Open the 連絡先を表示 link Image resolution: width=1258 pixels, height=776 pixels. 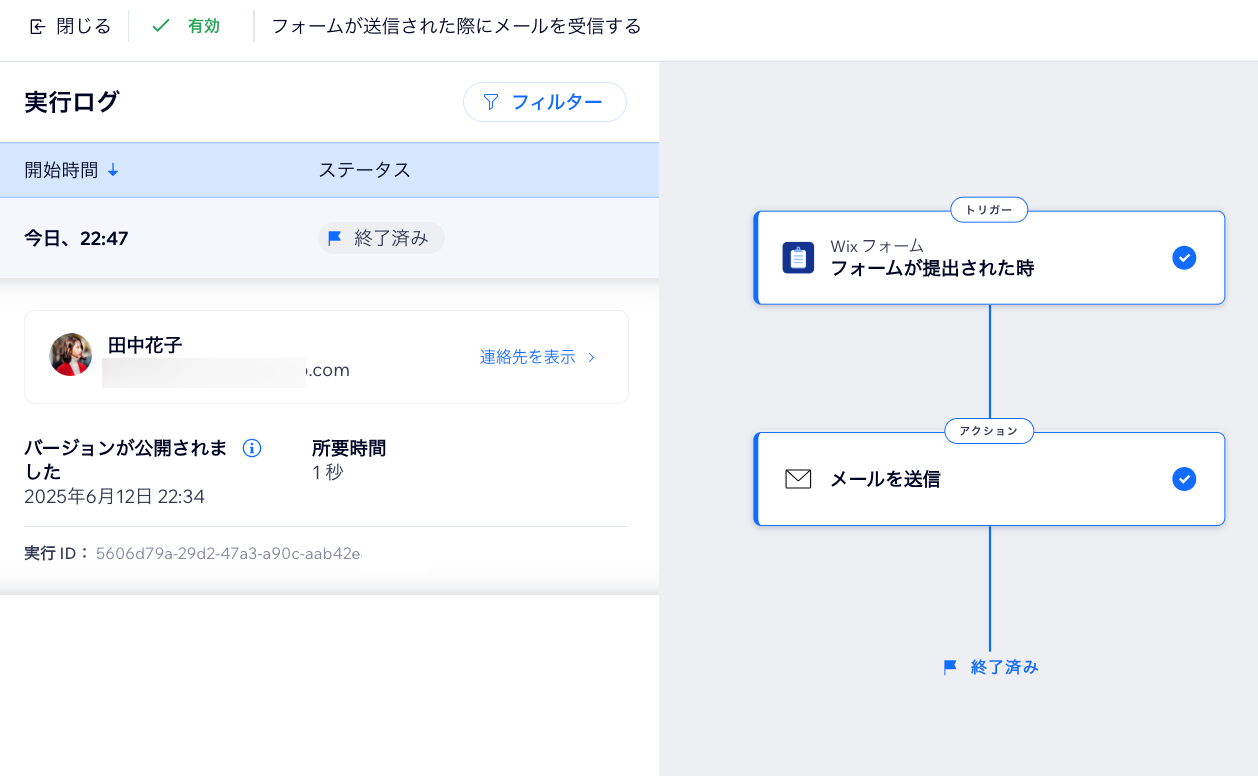click(x=527, y=357)
